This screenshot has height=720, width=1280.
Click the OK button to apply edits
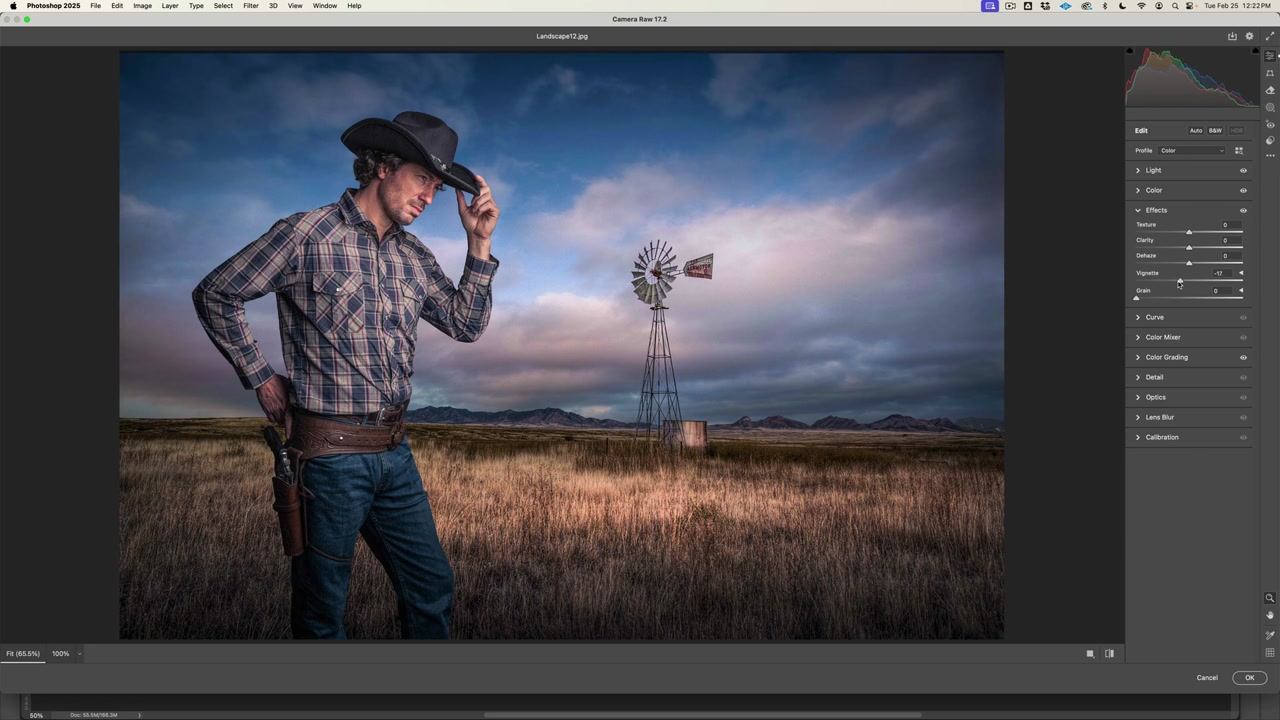coord(1249,677)
